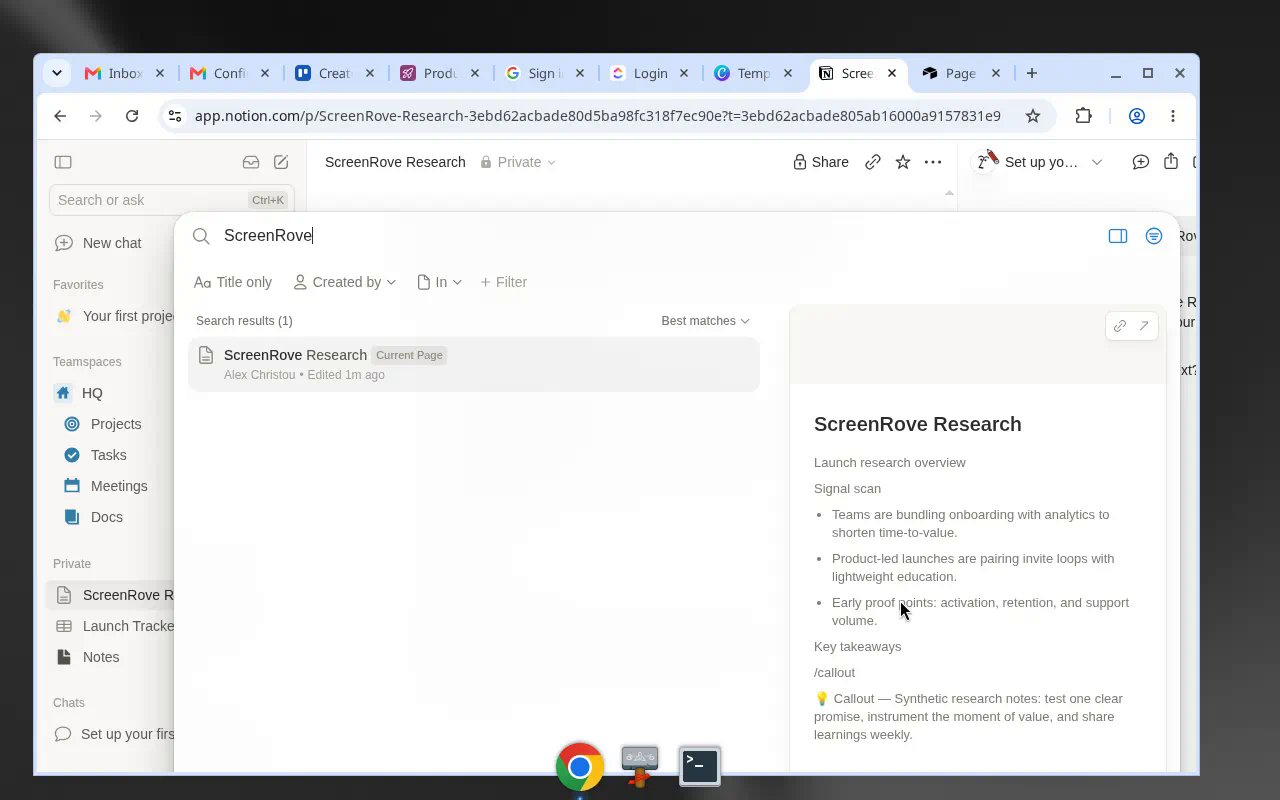The image size is (1280, 800).
Task: Open Meetings in the sidebar
Action: 119,486
